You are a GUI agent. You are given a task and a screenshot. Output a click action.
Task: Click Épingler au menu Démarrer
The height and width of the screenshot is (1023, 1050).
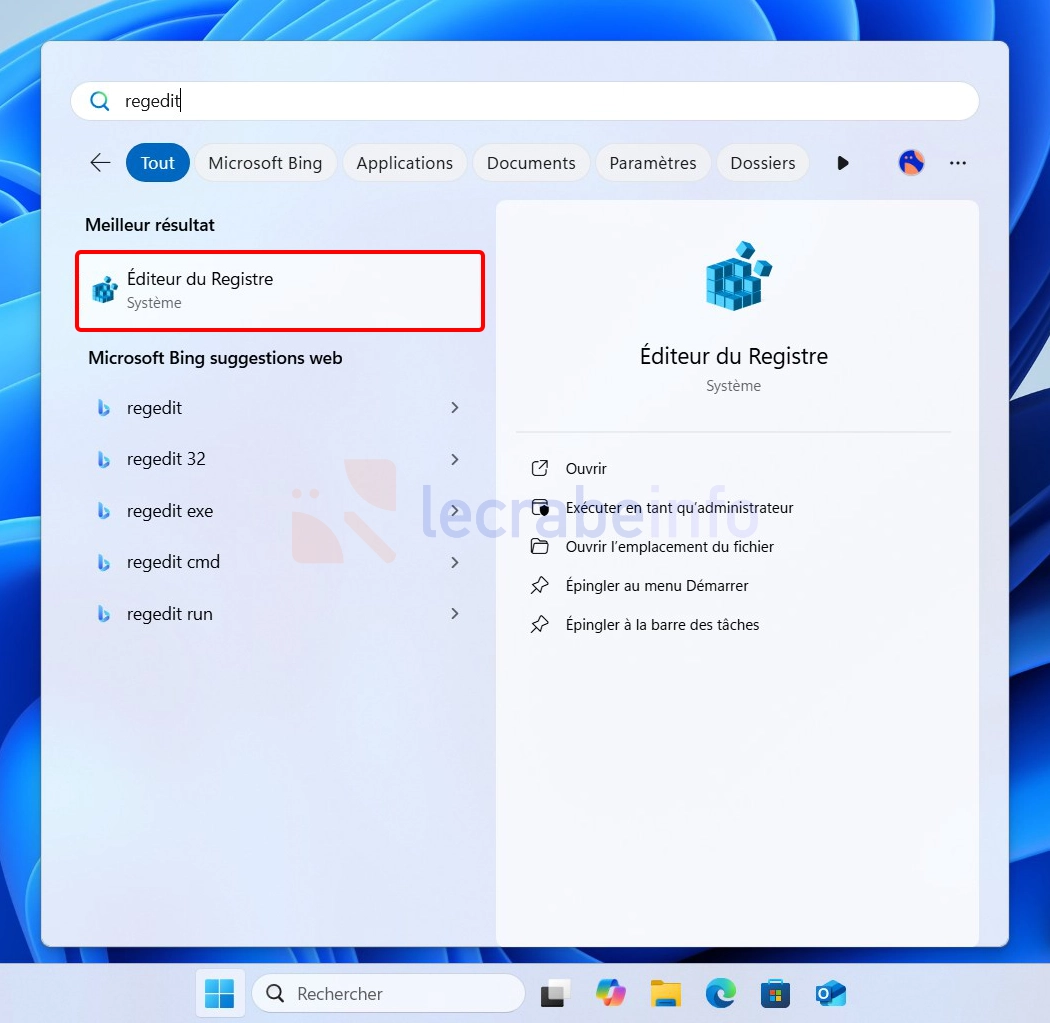click(x=657, y=586)
